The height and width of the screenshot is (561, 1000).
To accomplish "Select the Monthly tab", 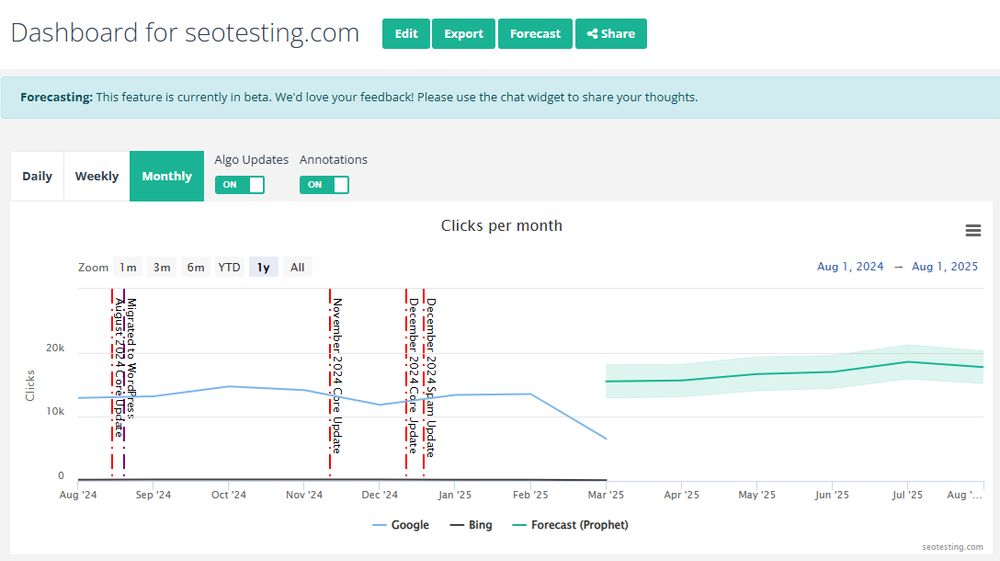I will (166, 176).
